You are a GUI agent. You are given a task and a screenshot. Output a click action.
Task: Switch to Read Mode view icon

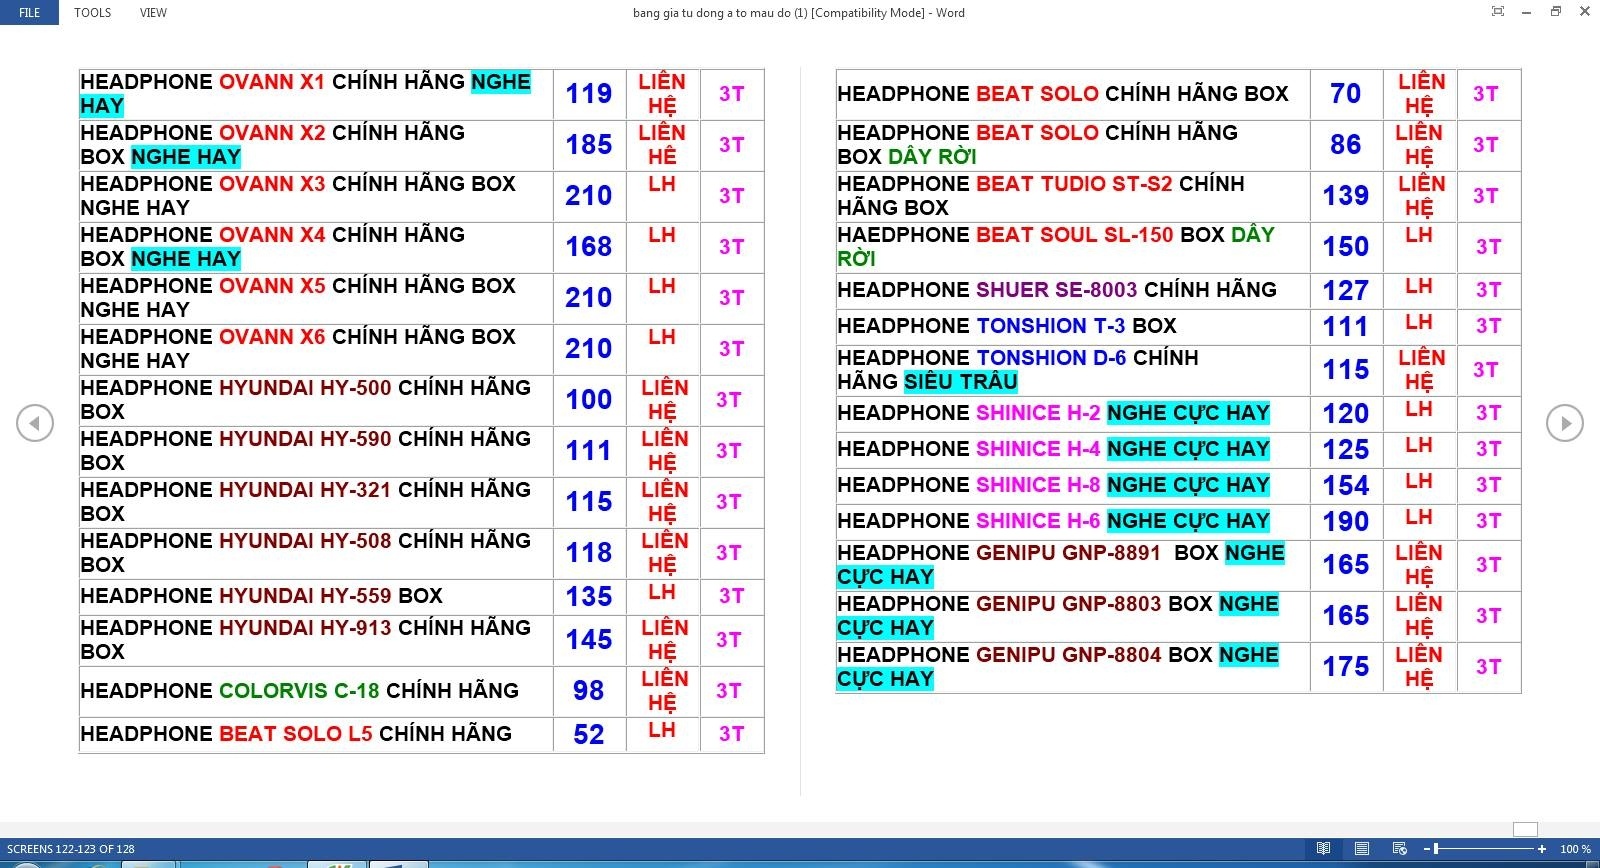[x=1323, y=849]
